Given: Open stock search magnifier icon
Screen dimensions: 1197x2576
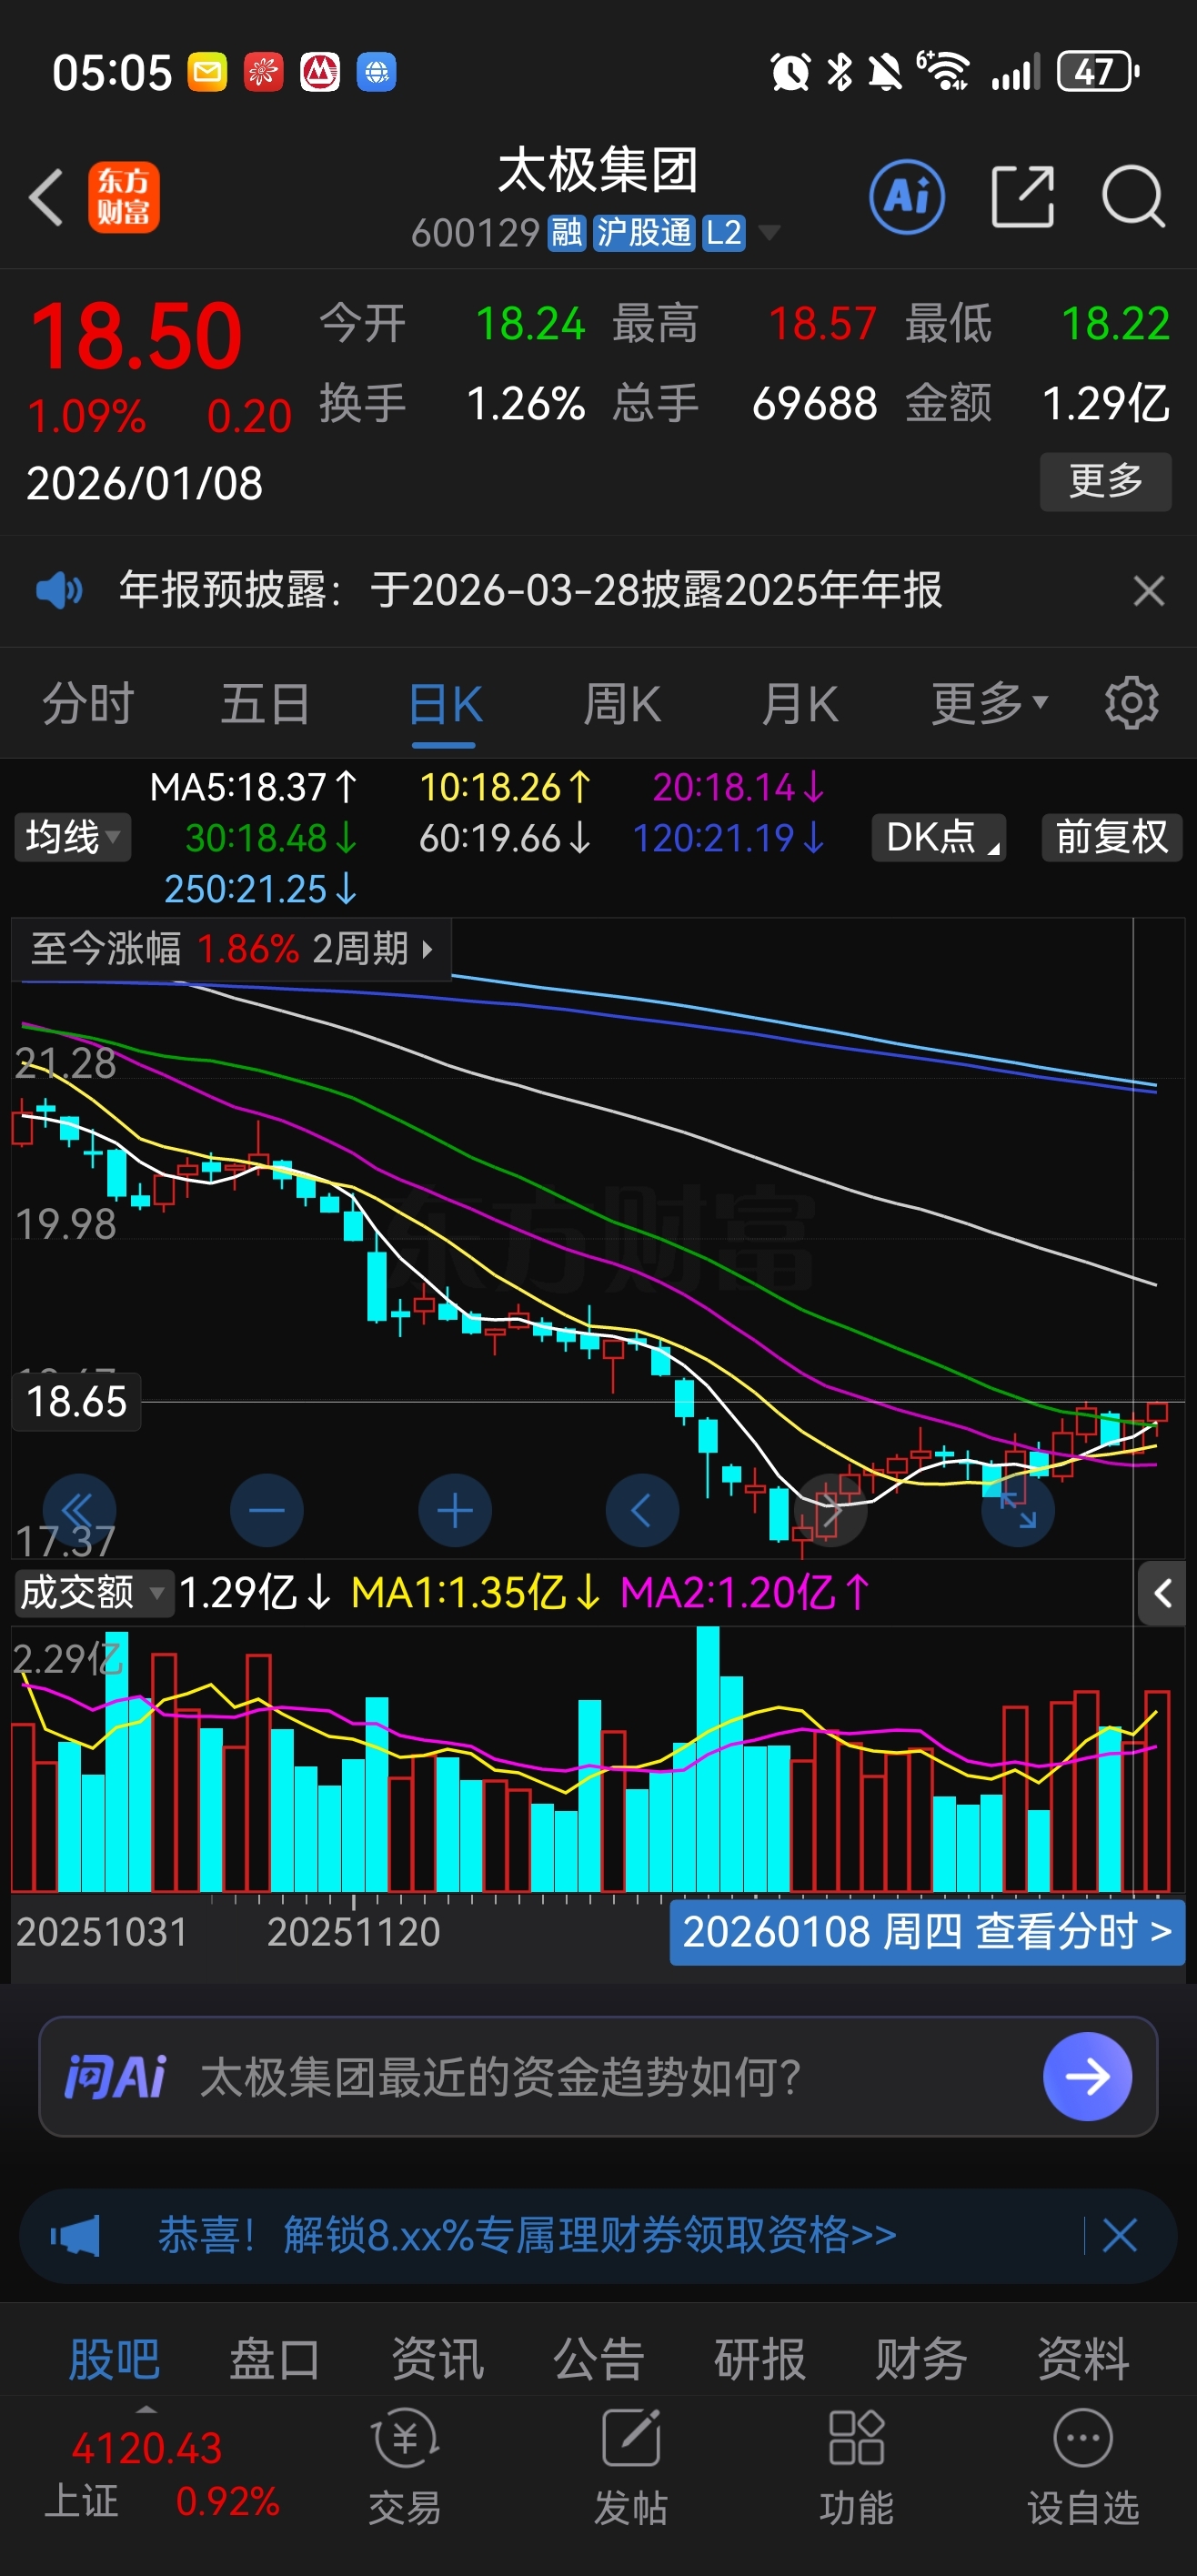Looking at the screenshot, I should [x=1133, y=197].
